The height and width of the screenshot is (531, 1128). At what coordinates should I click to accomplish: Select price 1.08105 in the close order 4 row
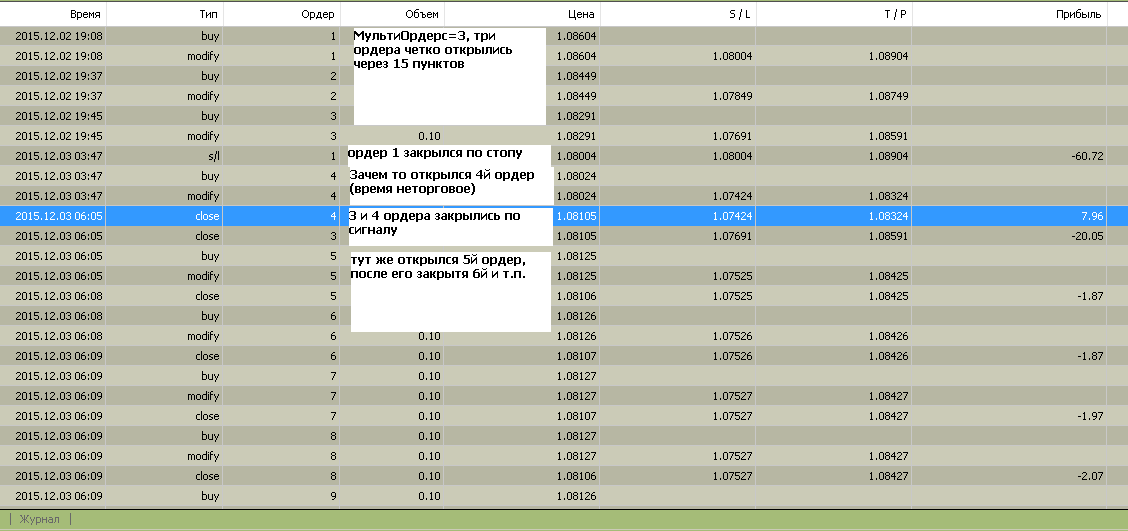(x=578, y=216)
